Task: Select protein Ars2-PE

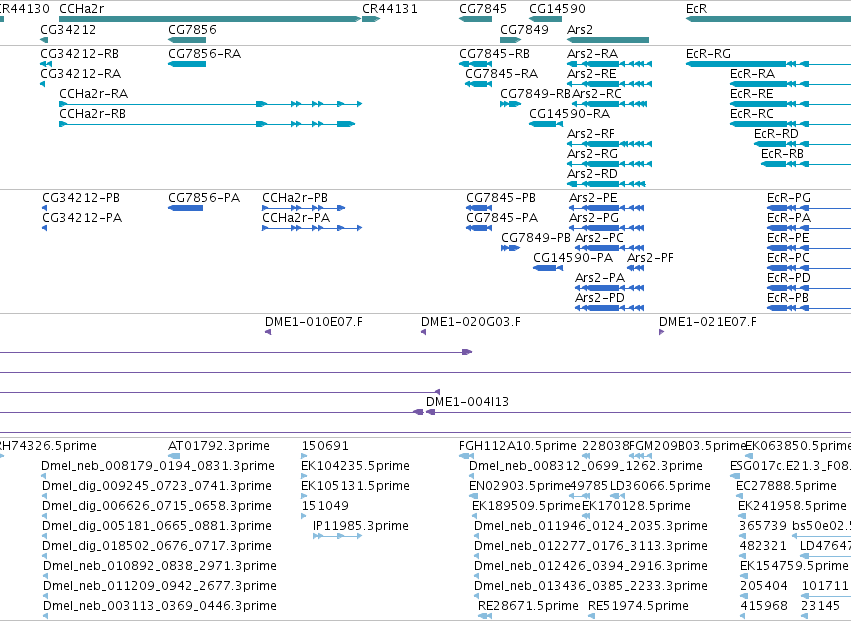Action: click(606, 208)
